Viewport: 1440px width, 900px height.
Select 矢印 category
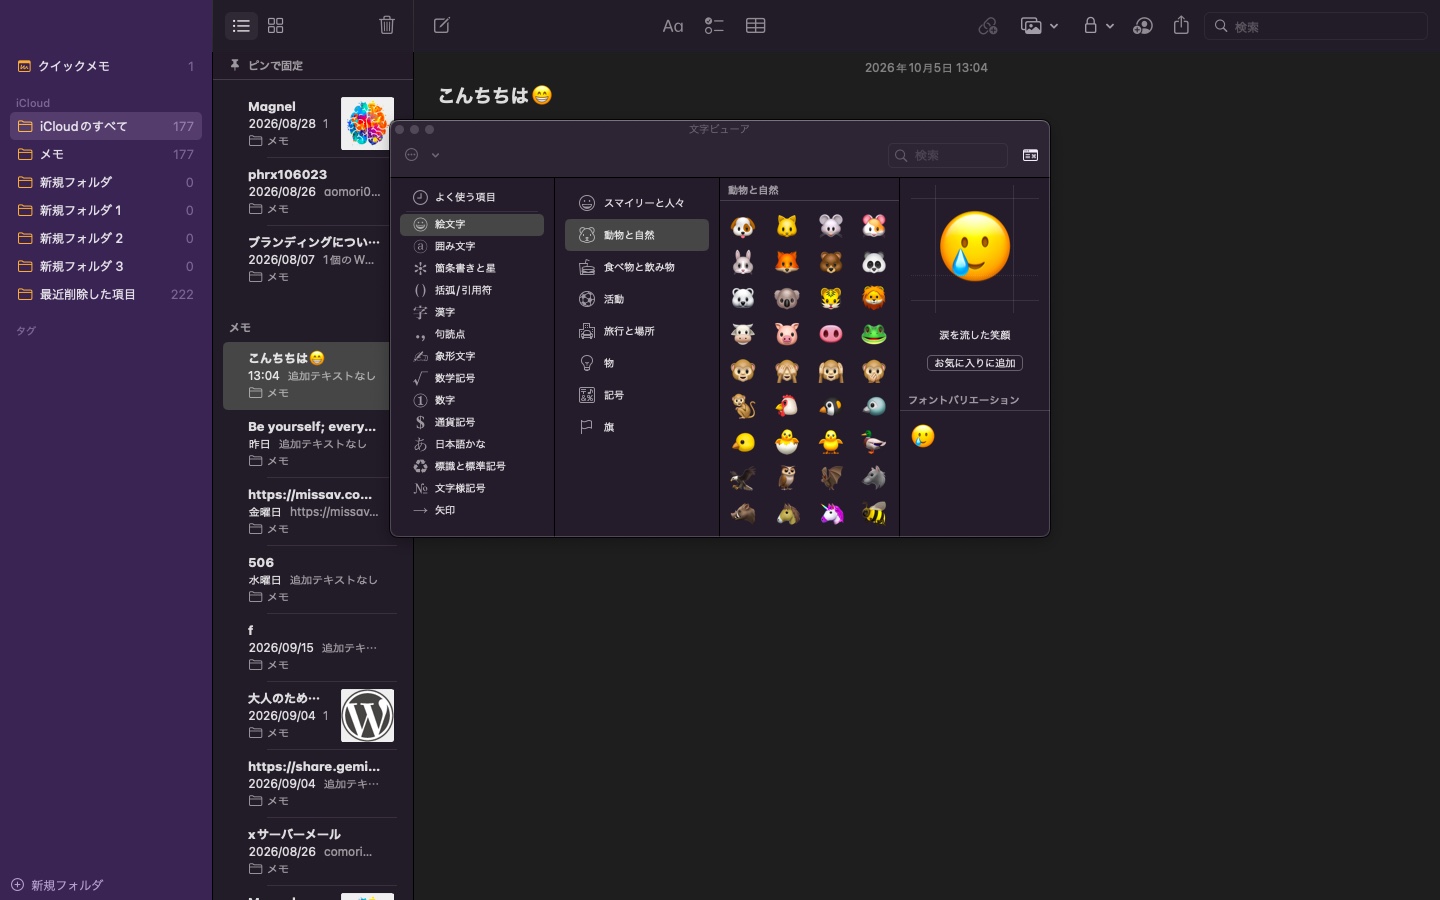tap(472, 510)
